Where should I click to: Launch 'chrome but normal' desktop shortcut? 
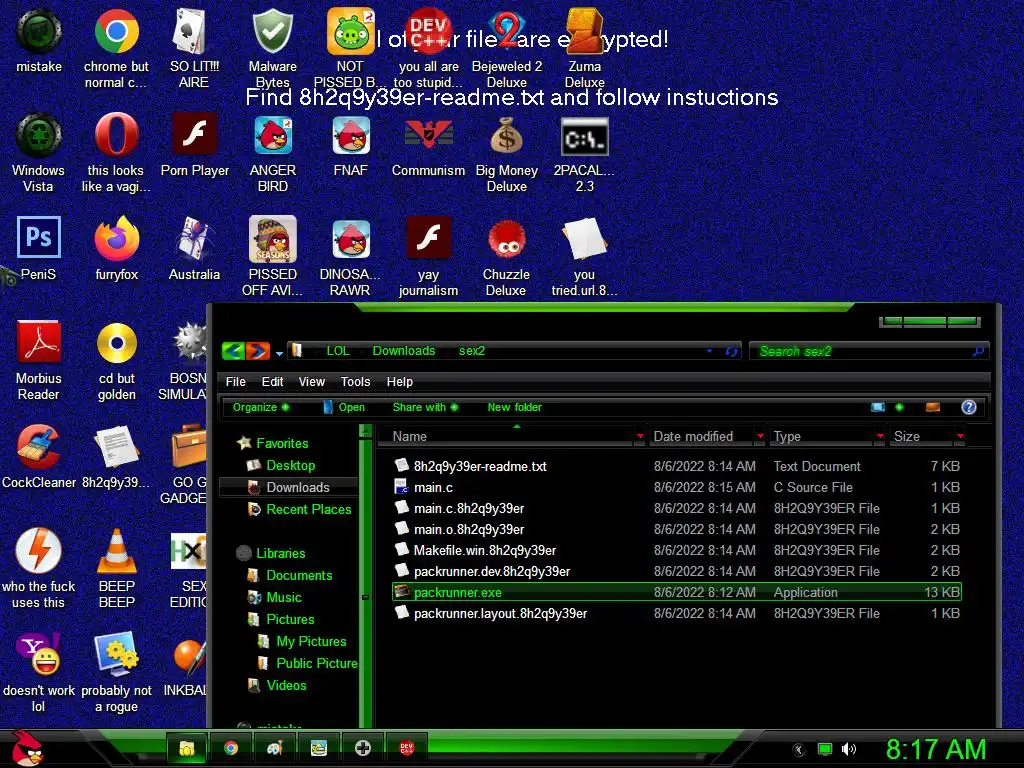click(x=116, y=47)
